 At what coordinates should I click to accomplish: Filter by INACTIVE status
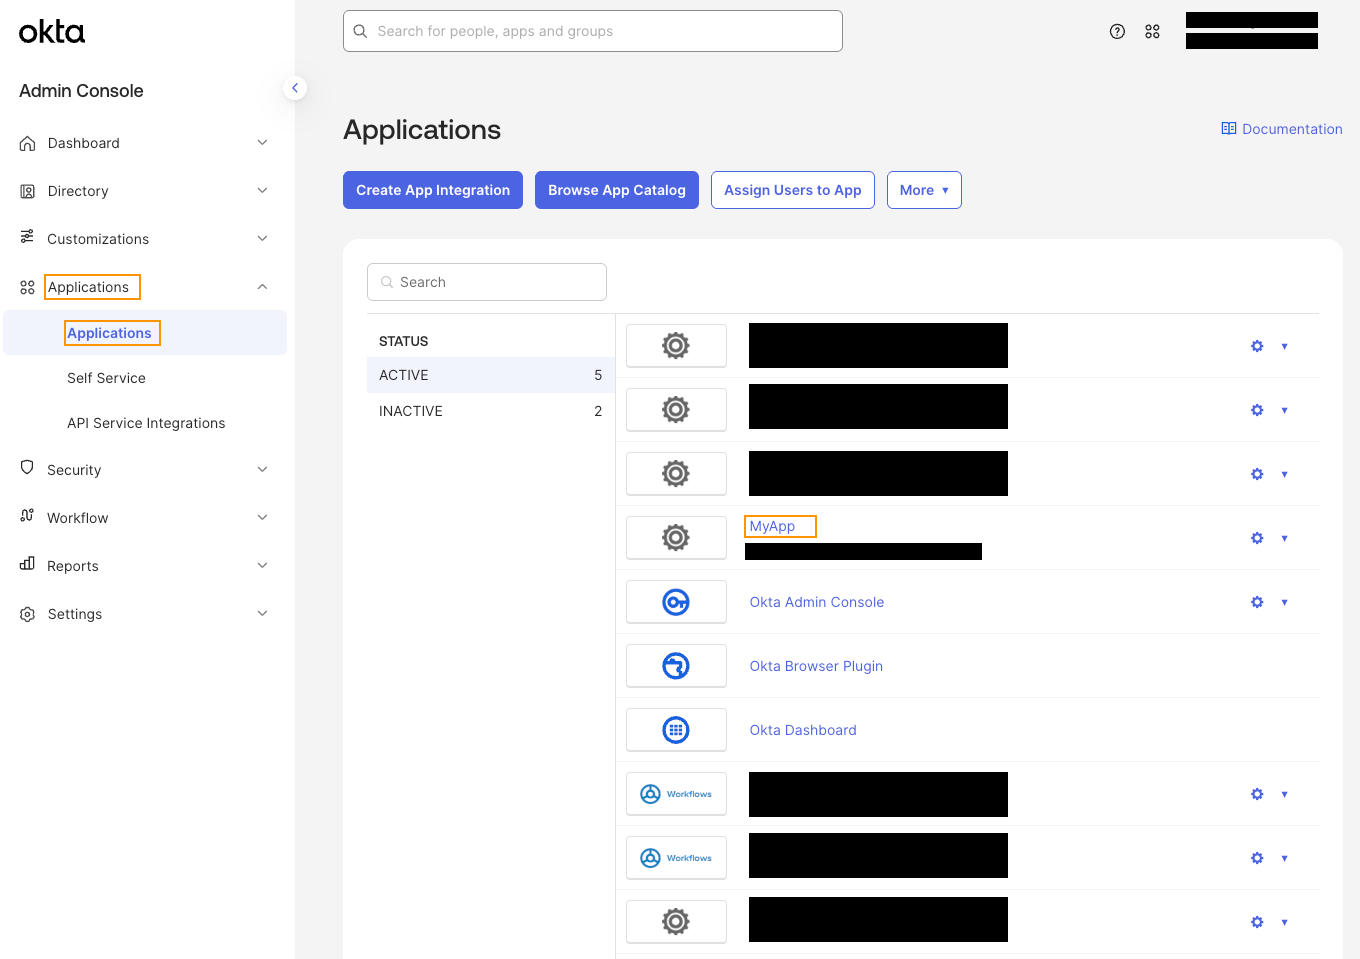490,411
